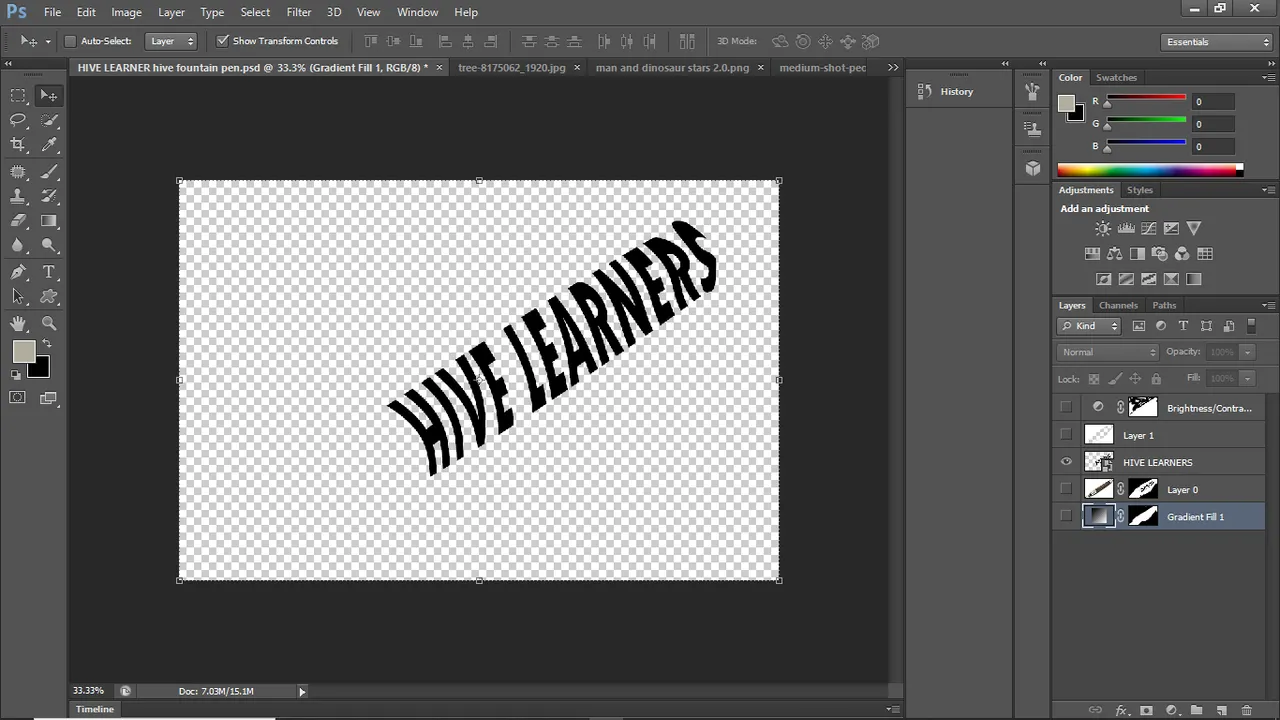Select the Pen tool
This screenshot has width=1280, height=720.
(x=18, y=272)
